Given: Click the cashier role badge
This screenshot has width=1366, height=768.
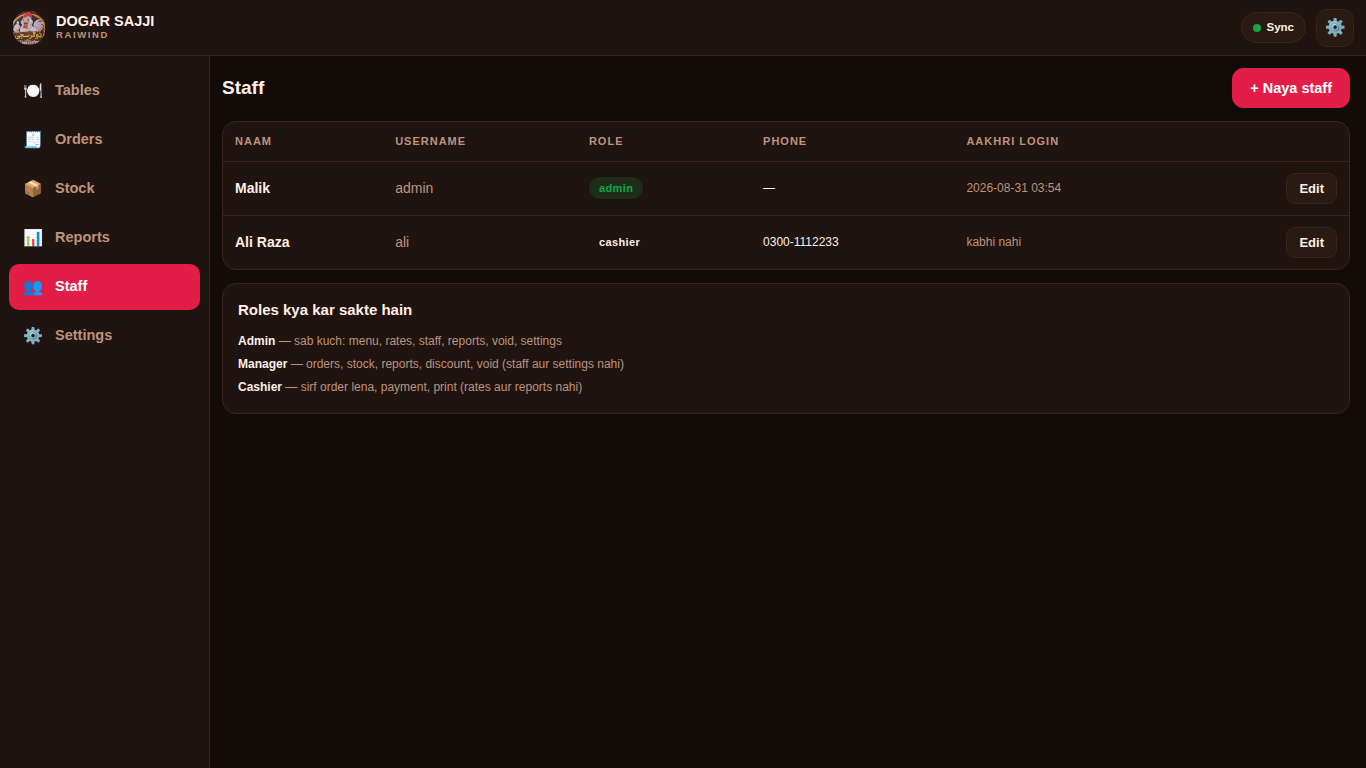Looking at the screenshot, I should point(619,242).
